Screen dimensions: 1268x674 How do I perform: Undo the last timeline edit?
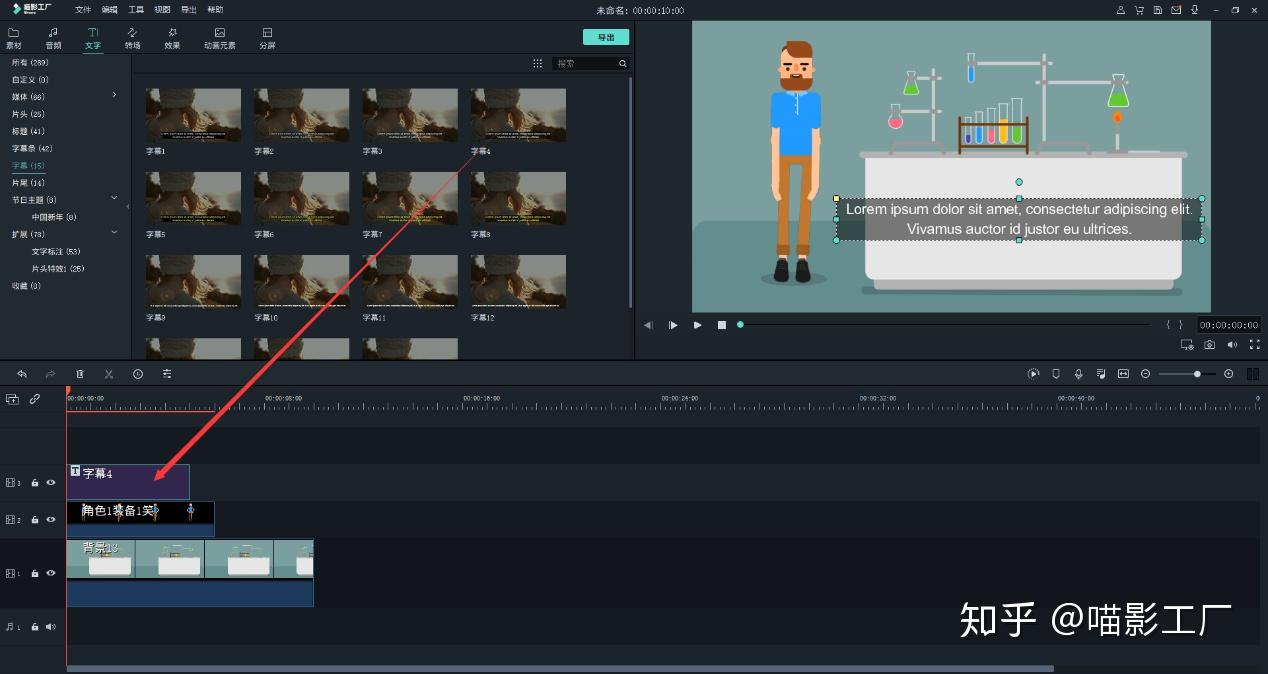22,374
